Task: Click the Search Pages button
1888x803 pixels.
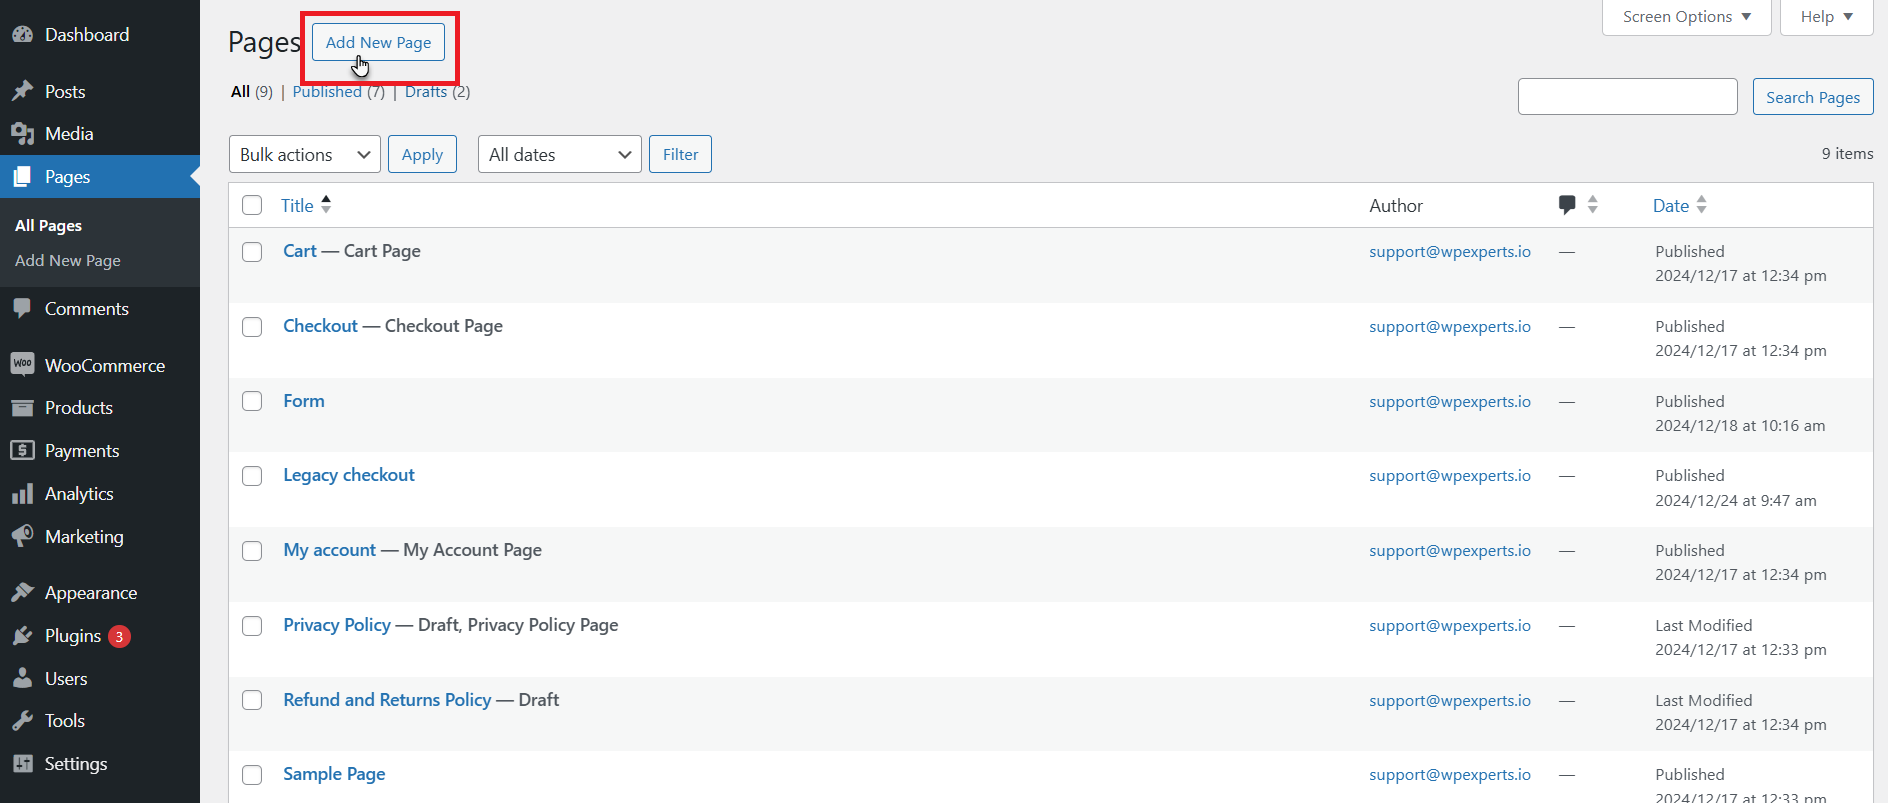Action: click(x=1813, y=97)
